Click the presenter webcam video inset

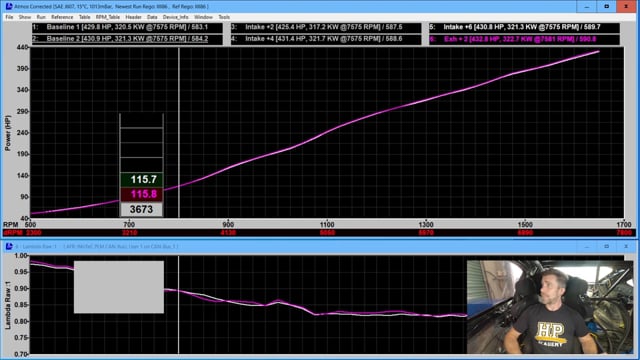coord(550,307)
